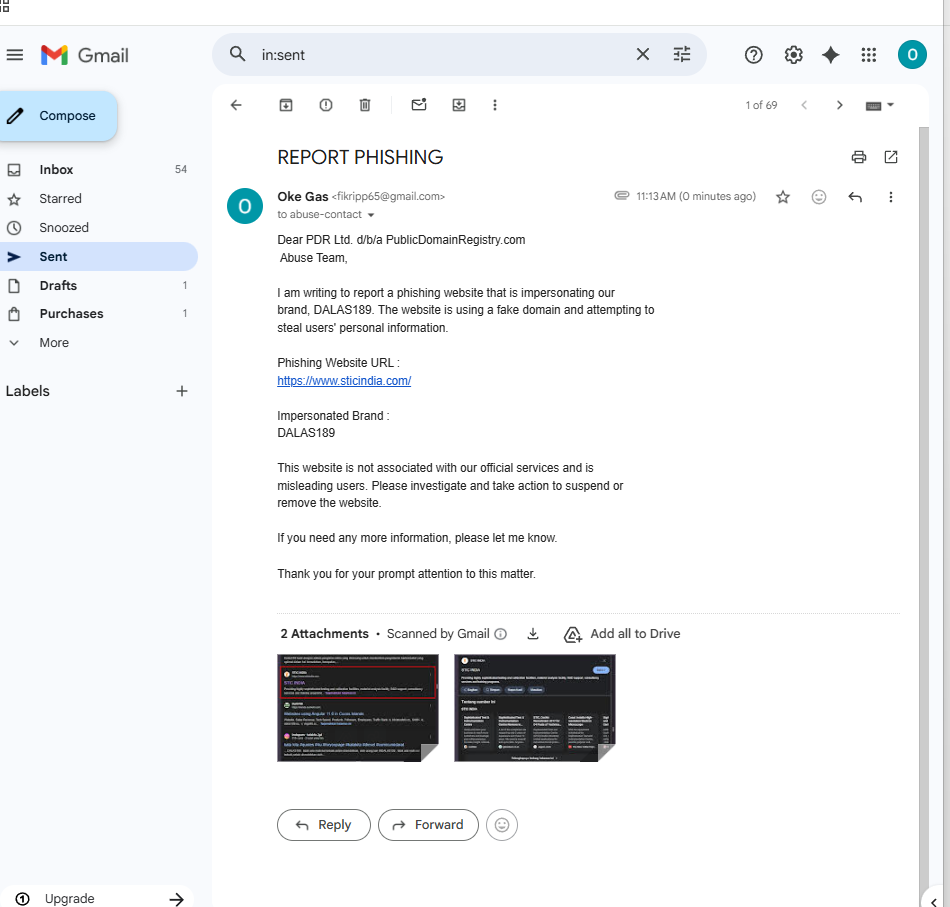Viewport: 950px width, 907px height.
Task: Click the Upgrade button
Action: 97,899
